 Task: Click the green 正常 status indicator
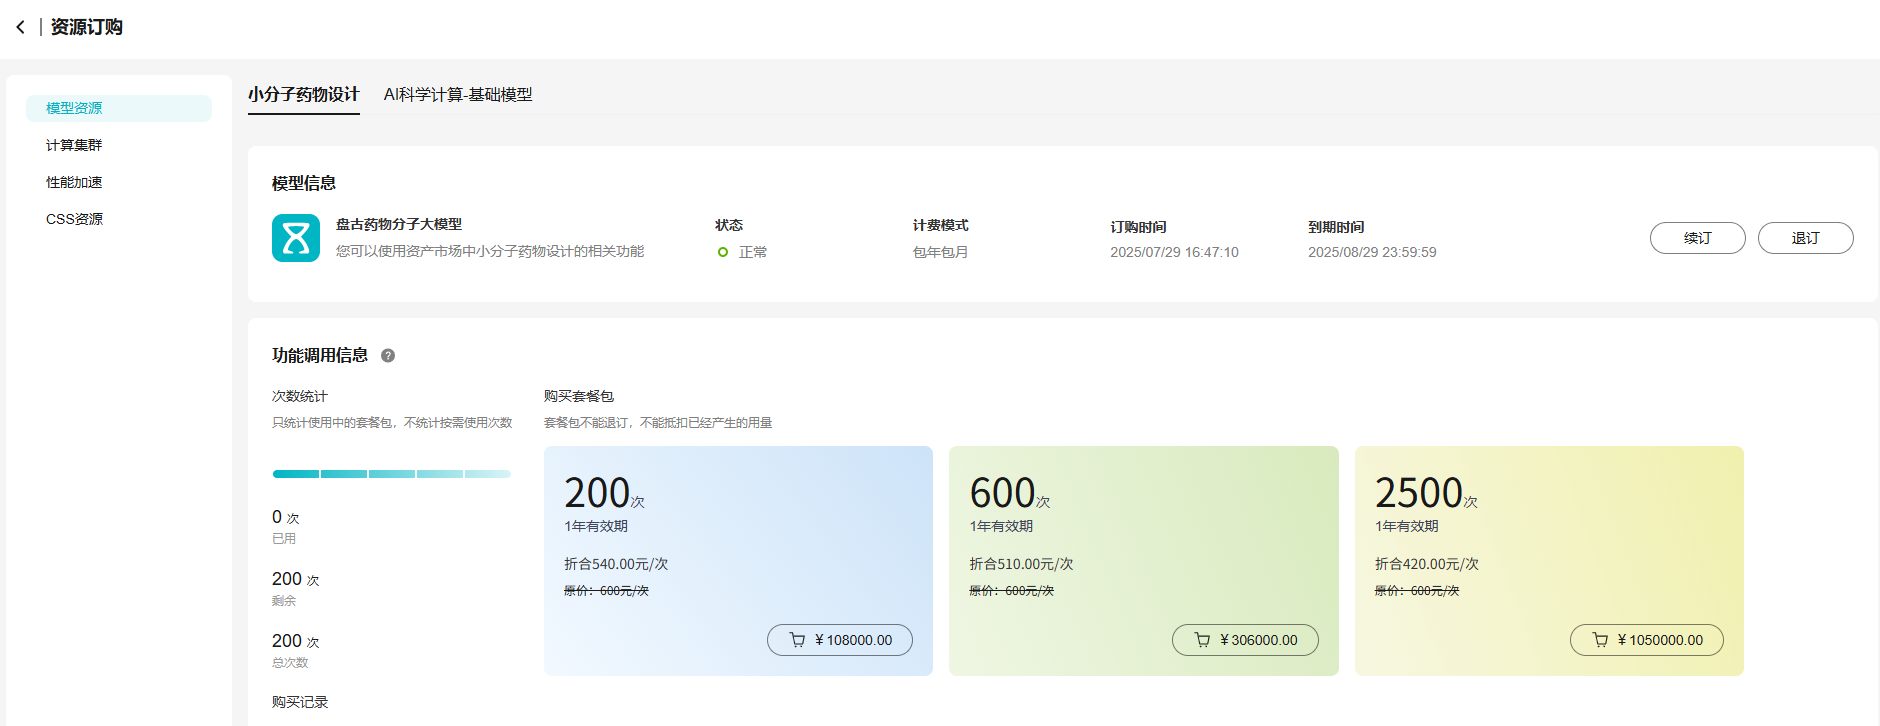(723, 252)
